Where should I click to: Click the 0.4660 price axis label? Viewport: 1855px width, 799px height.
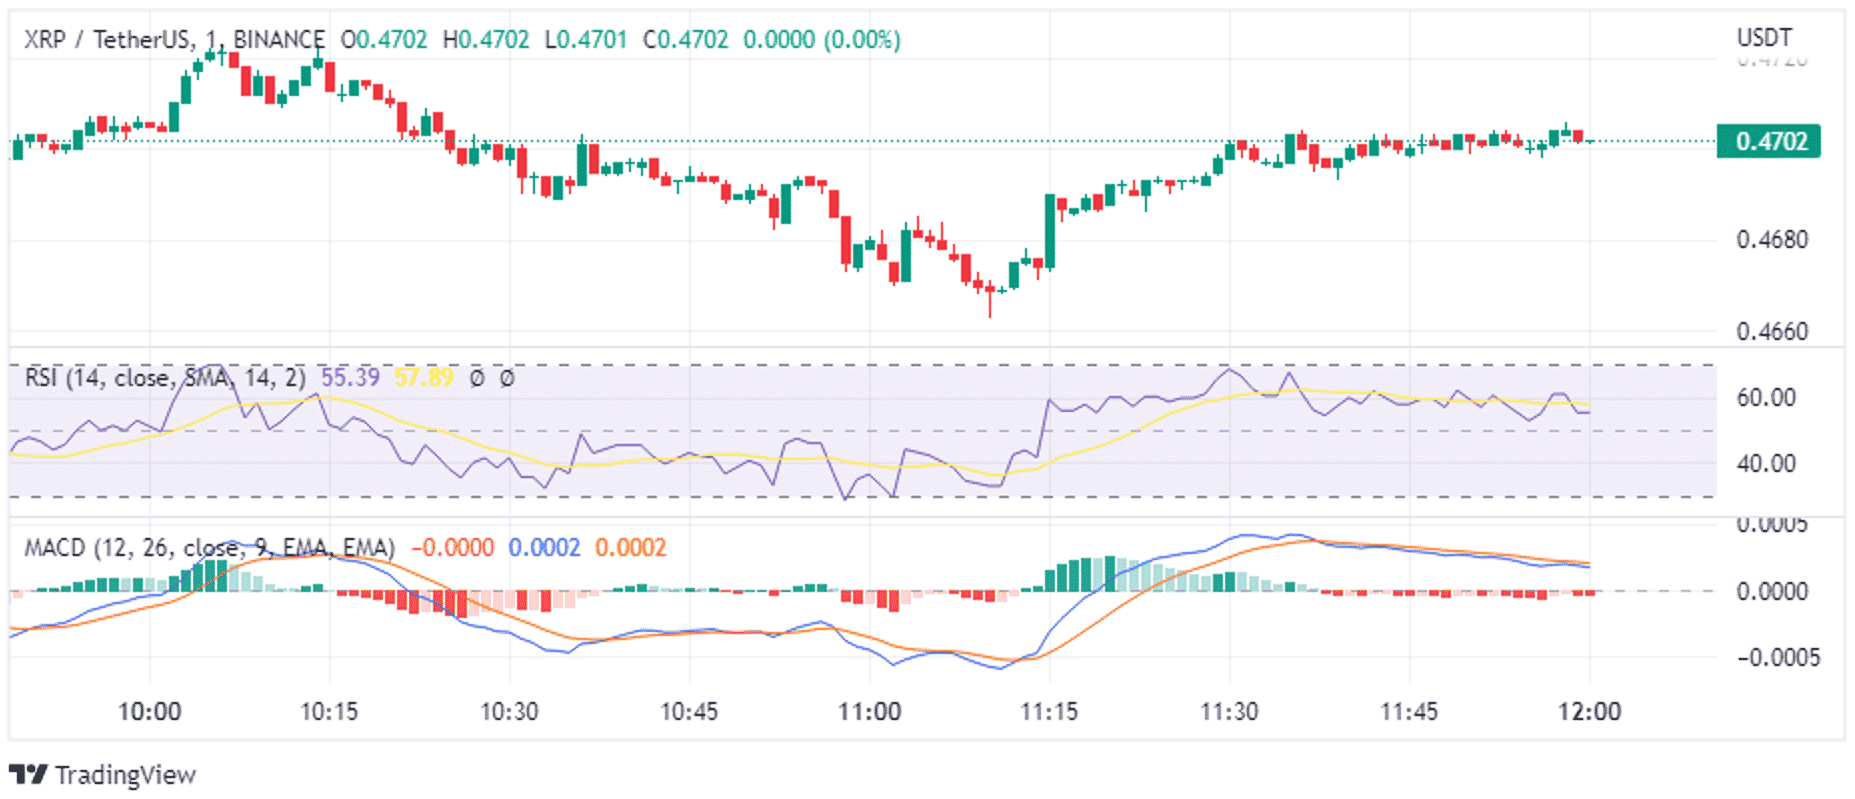(1772, 331)
